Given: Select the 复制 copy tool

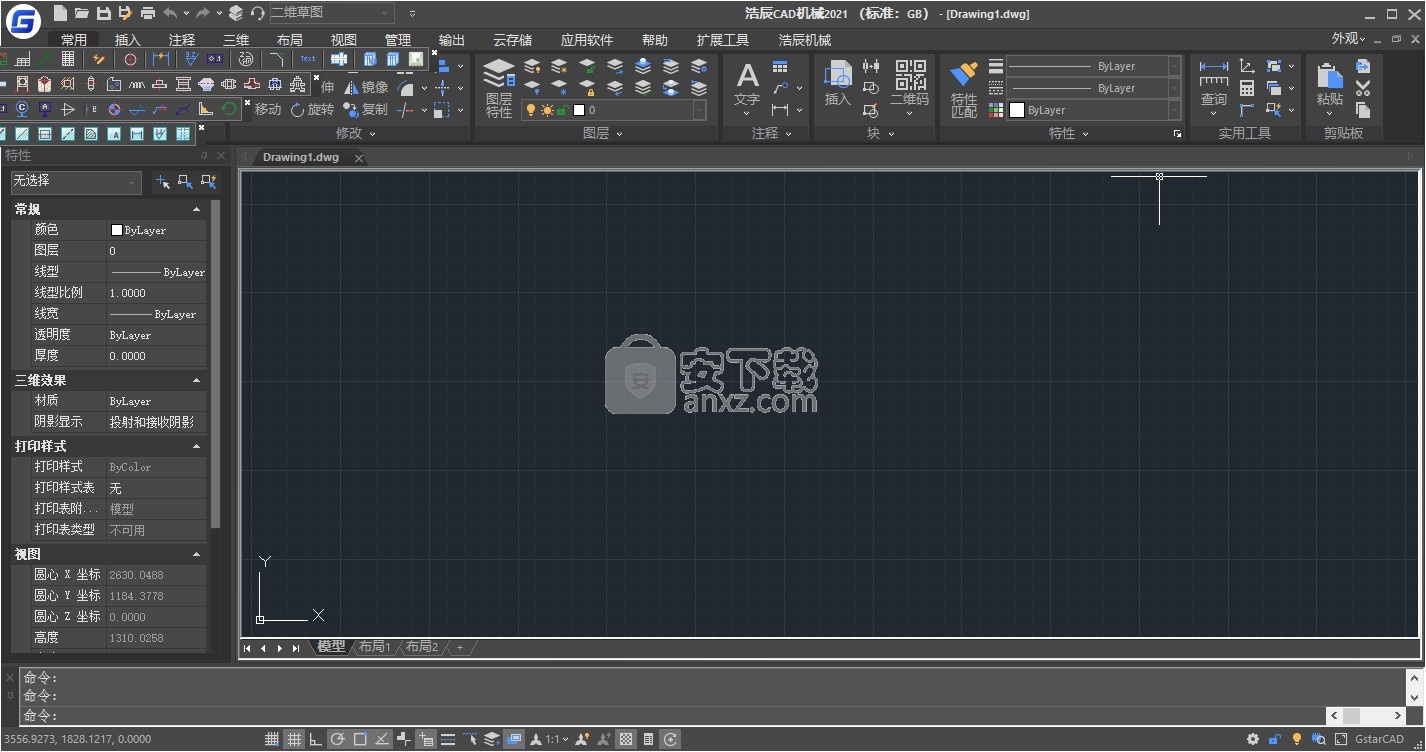Looking at the screenshot, I should pyautogui.click(x=365, y=109).
